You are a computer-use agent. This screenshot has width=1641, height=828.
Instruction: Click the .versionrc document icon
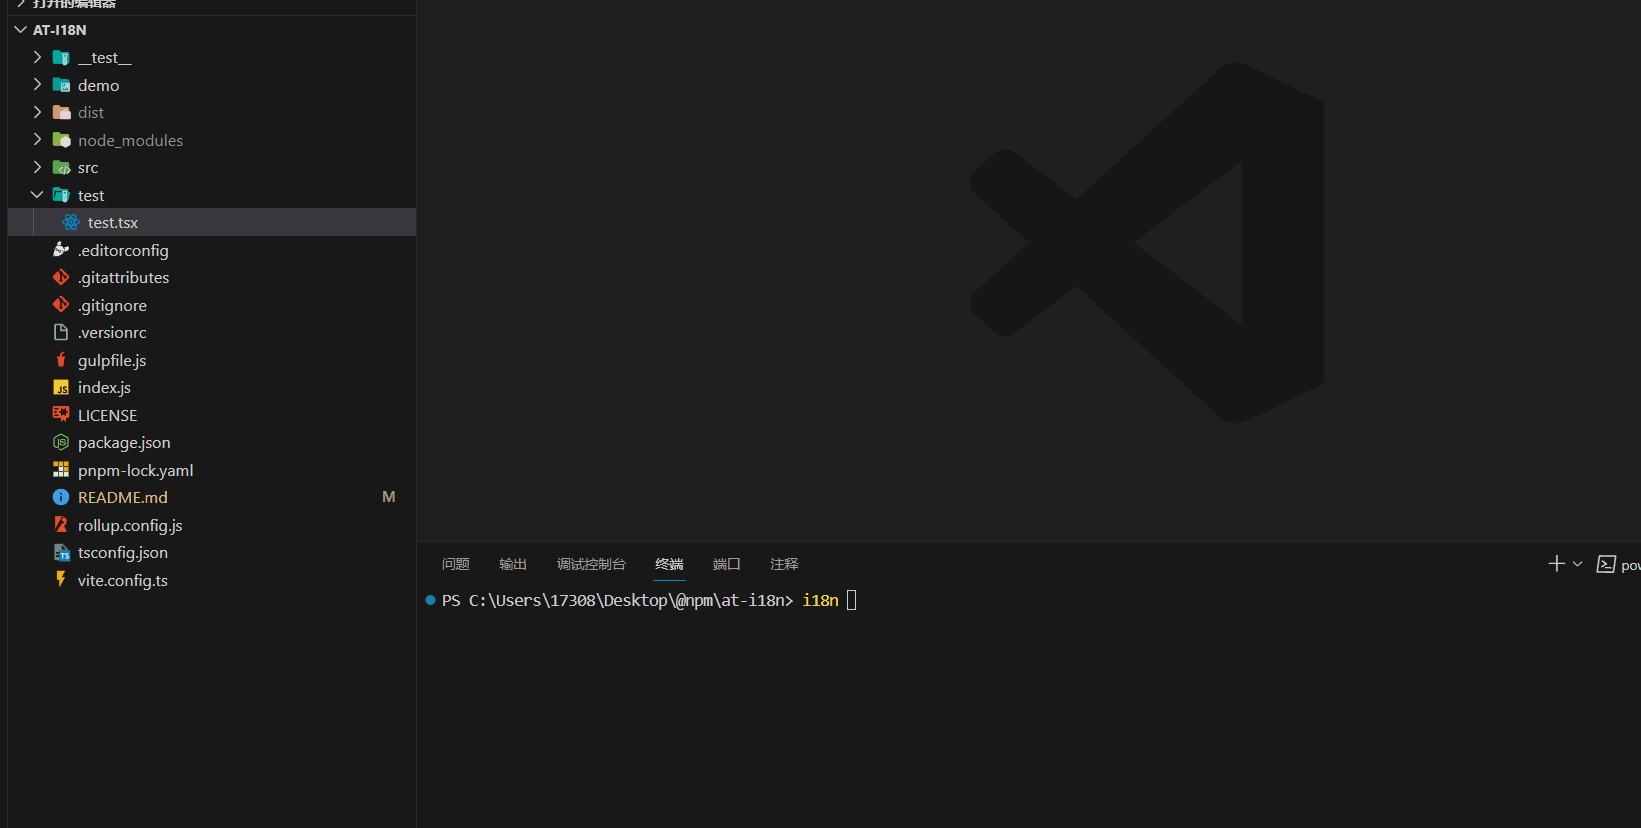[61, 332]
